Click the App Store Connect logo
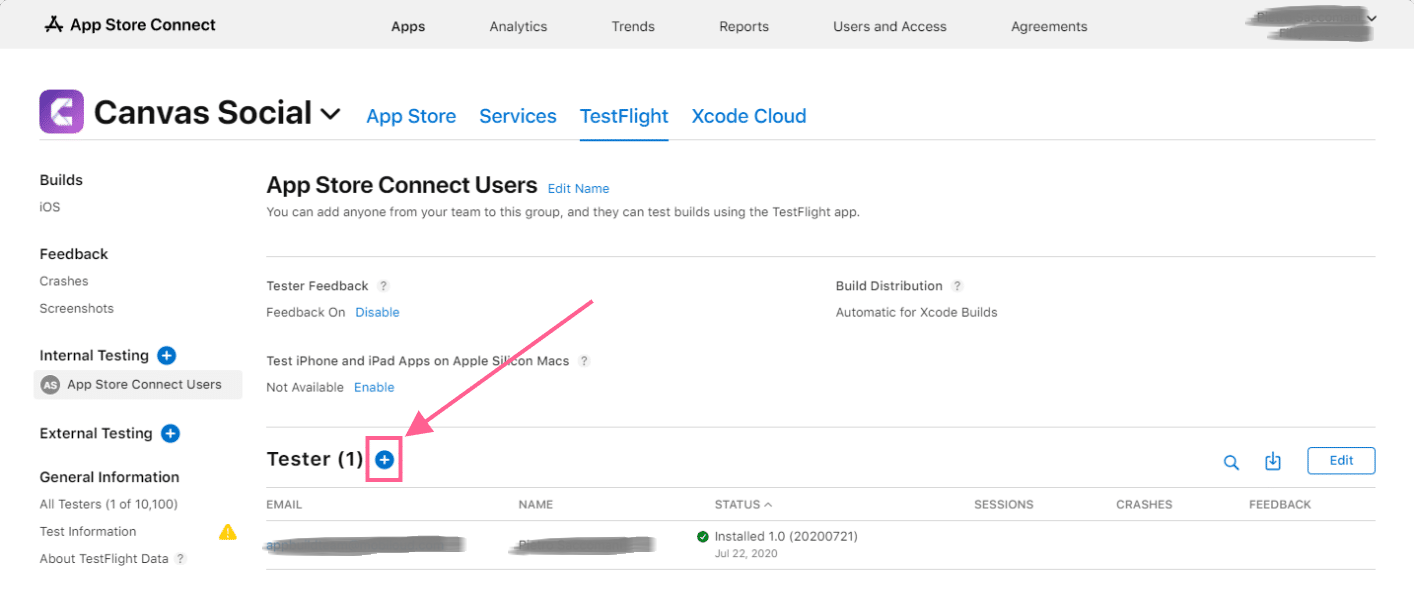 point(54,24)
